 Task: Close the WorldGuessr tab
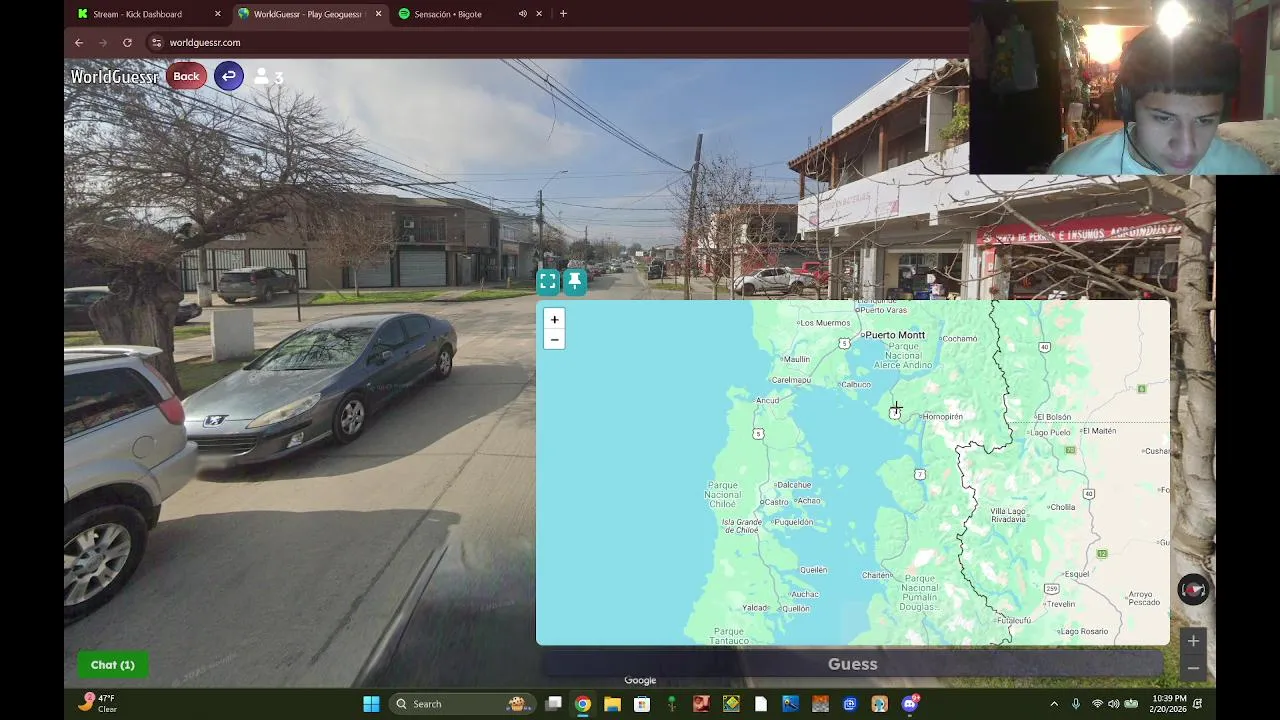point(378,14)
